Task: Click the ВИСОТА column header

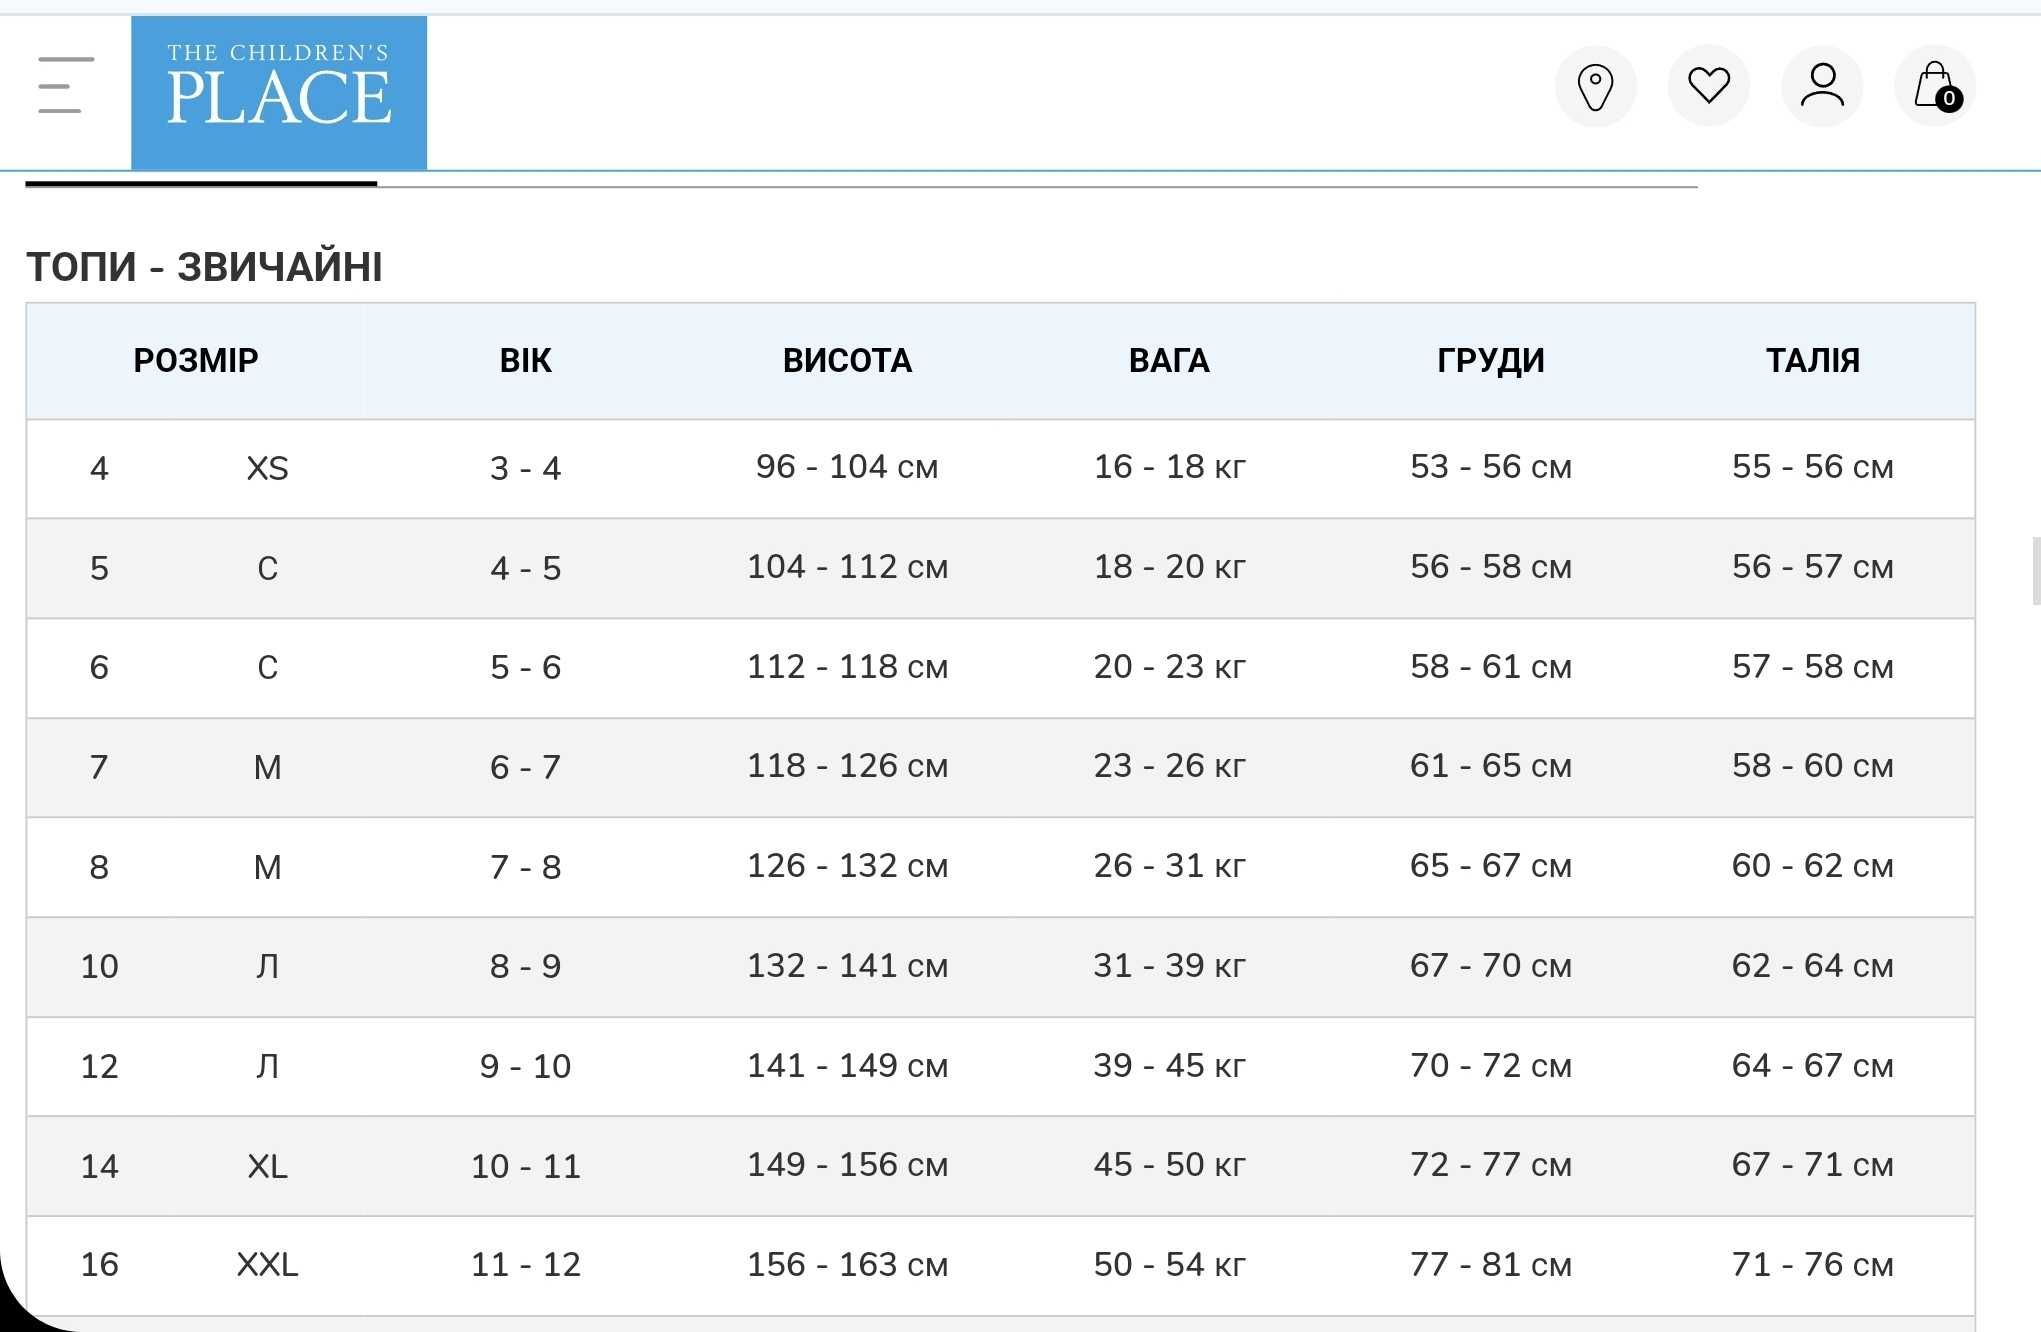Action: pos(847,360)
